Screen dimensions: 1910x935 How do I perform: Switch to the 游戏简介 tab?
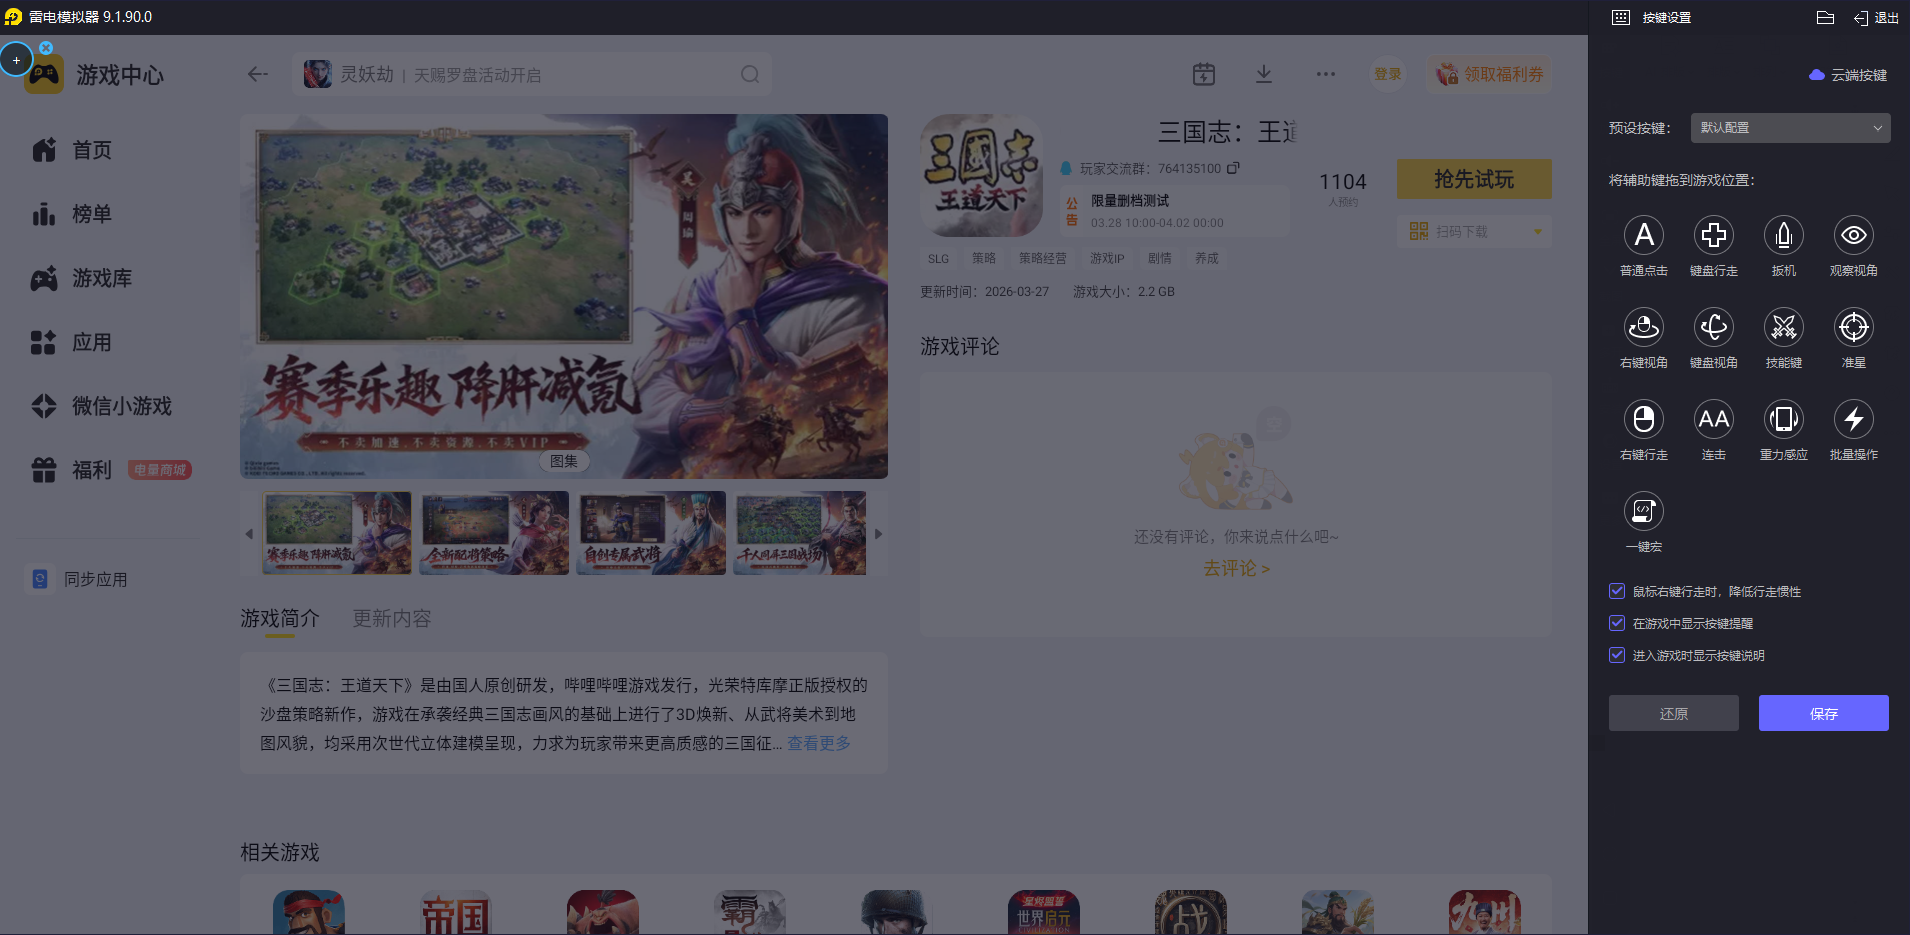click(x=280, y=619)
